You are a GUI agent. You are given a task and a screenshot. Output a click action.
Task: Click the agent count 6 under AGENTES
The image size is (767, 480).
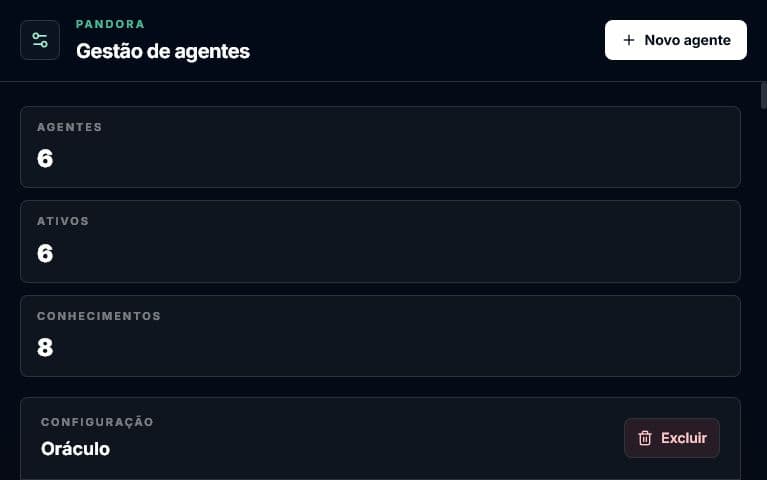[45, 159]
